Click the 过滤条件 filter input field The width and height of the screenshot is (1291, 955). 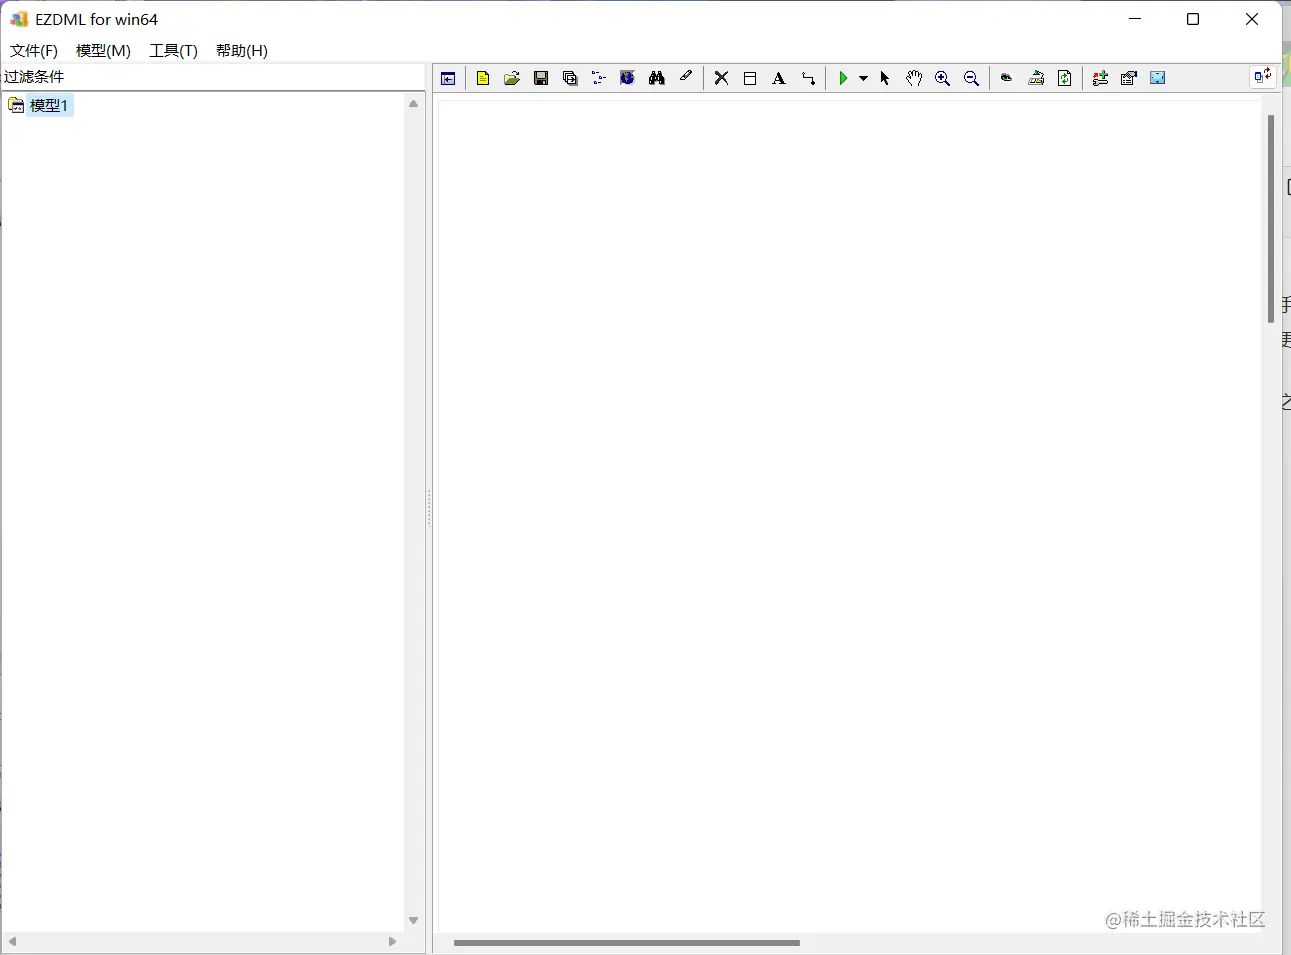tap(212, 77)
